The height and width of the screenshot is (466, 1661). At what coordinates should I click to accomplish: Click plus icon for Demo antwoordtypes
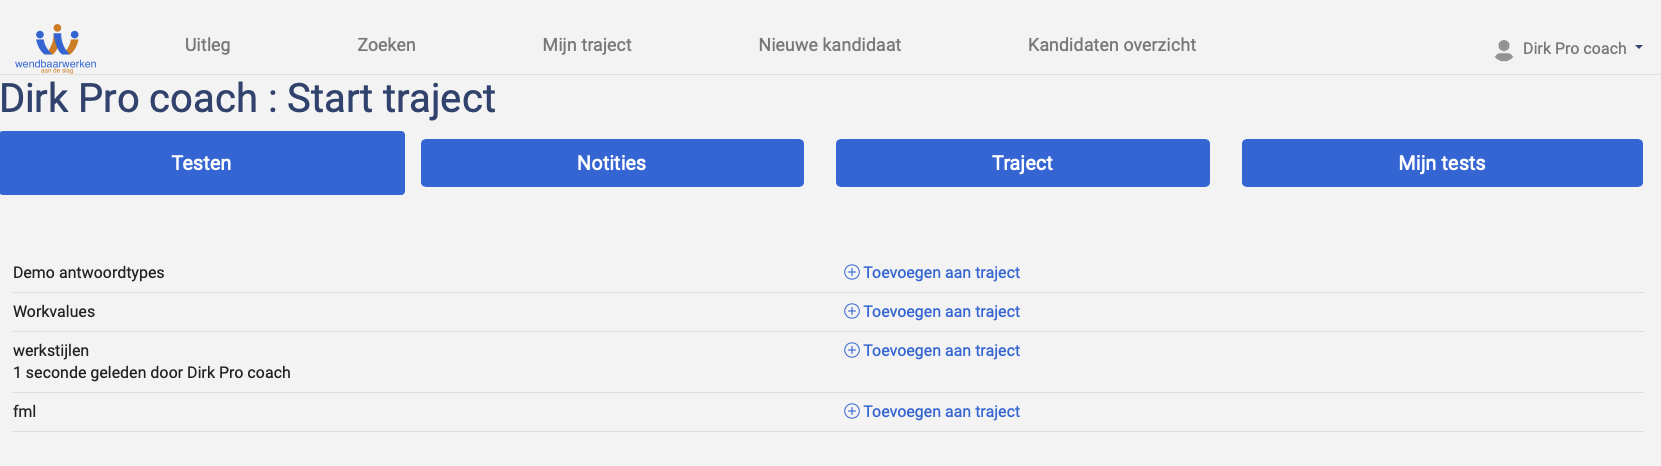[x=852, y=272]
